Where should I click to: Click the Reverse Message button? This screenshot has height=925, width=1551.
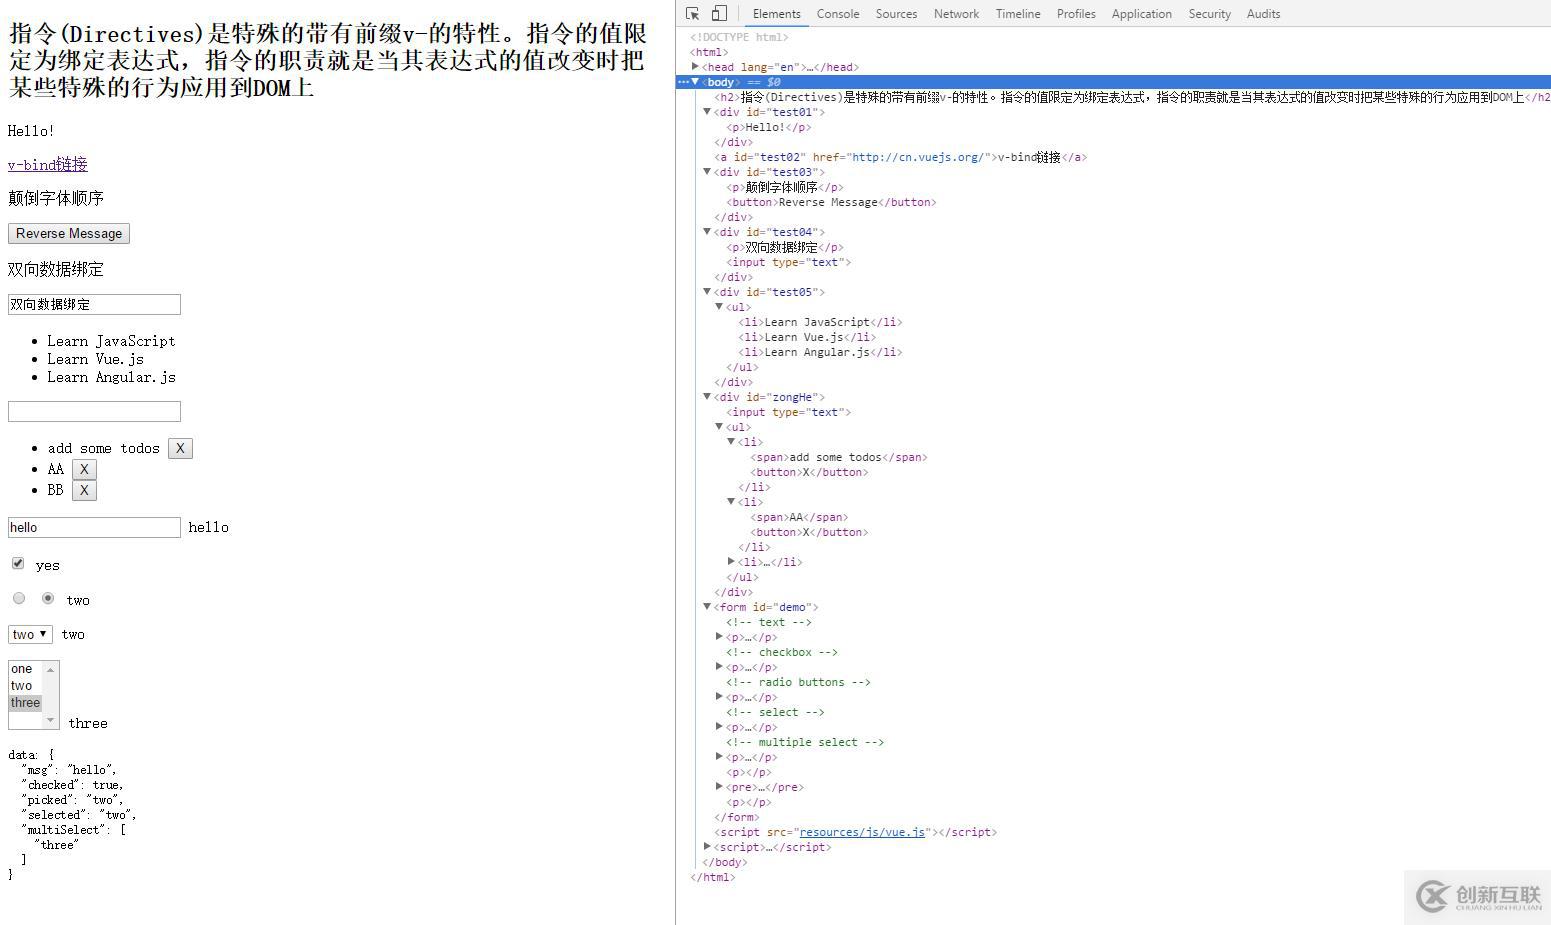(69, 233)
